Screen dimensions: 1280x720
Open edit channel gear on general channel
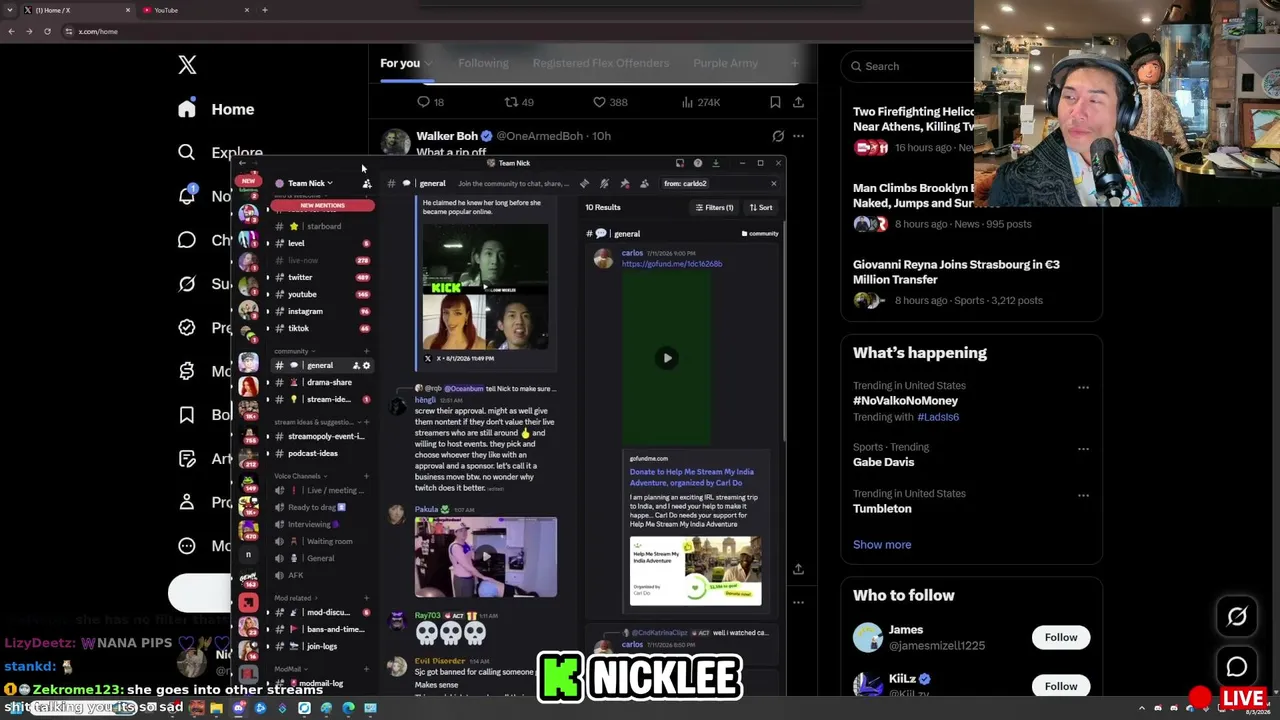366,366
